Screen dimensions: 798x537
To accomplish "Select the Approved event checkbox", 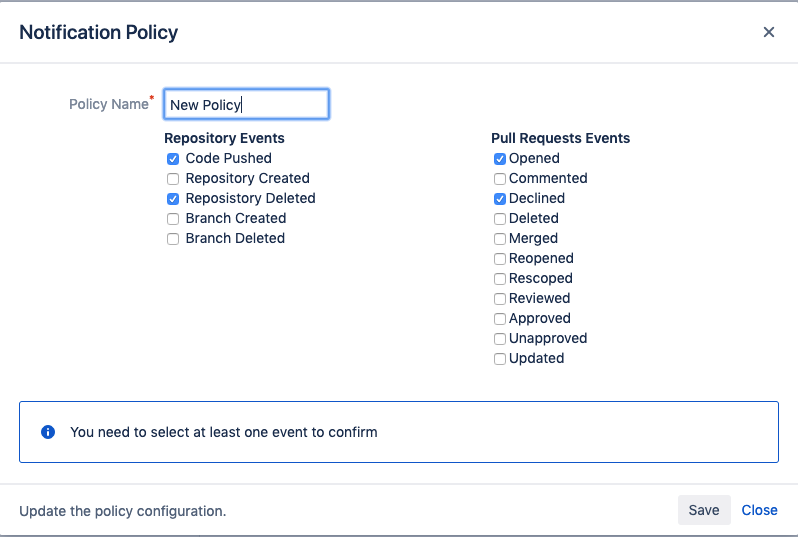I will click(x=500, y=319).
